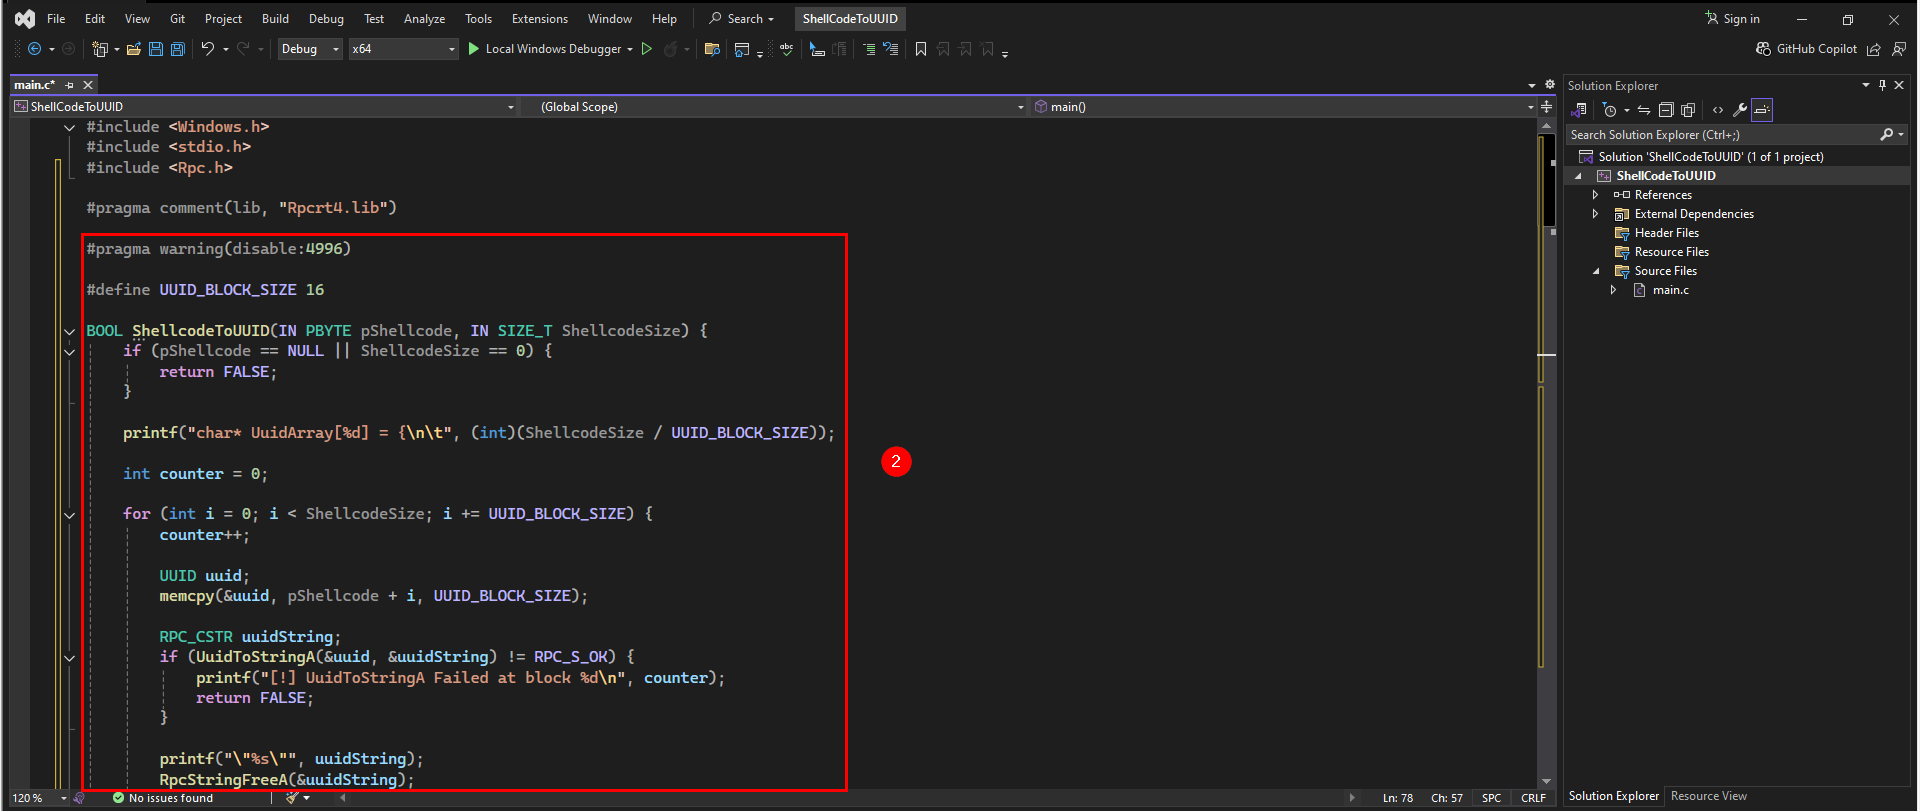Screen dimensions: 1920x811
Task: Open the New Project toolbar icon
Action: (99, 49)
